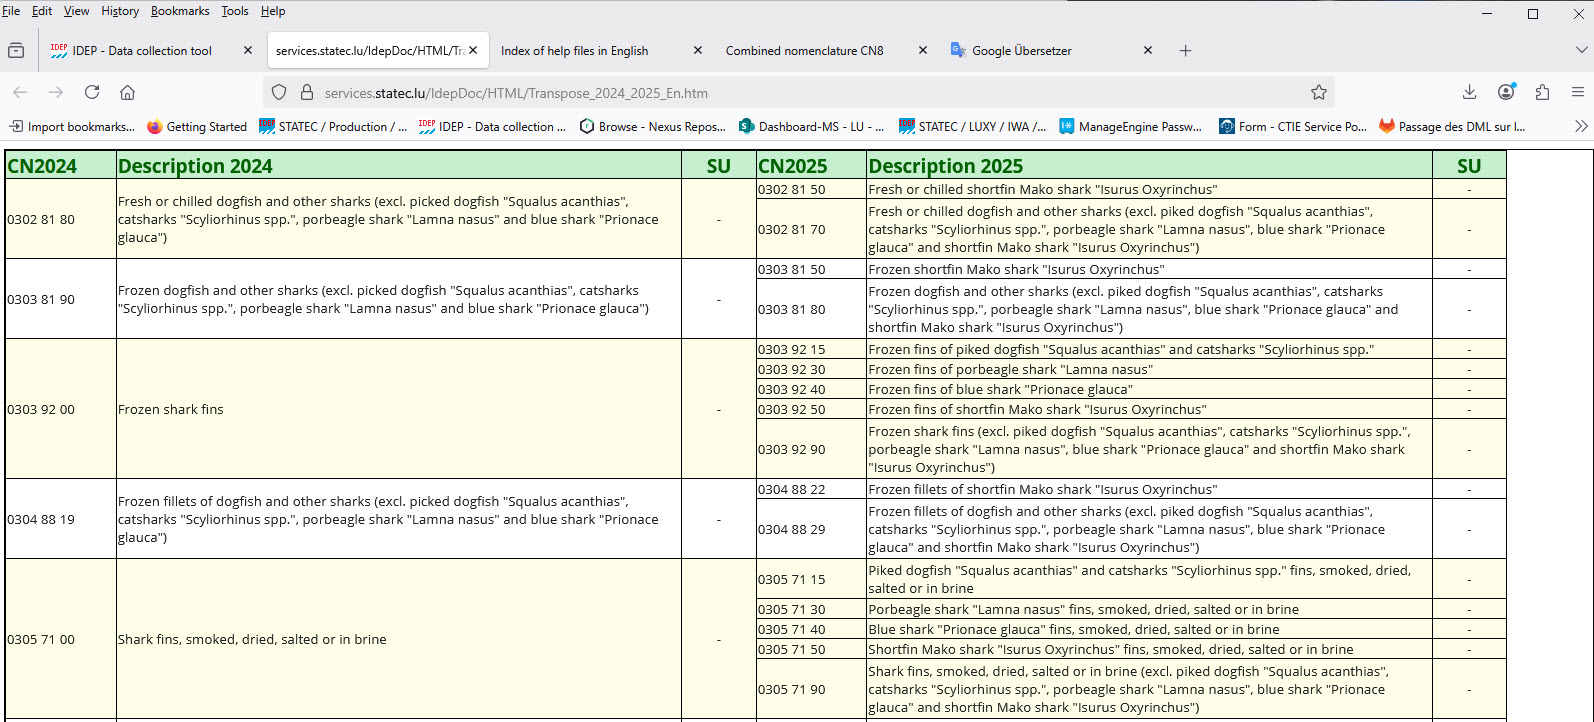Close the Index of help files tab

click(x=698, y=51)
